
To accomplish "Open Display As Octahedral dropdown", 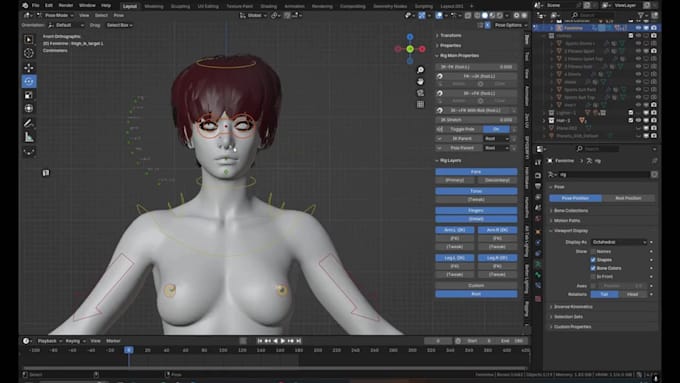I will 619,242.
